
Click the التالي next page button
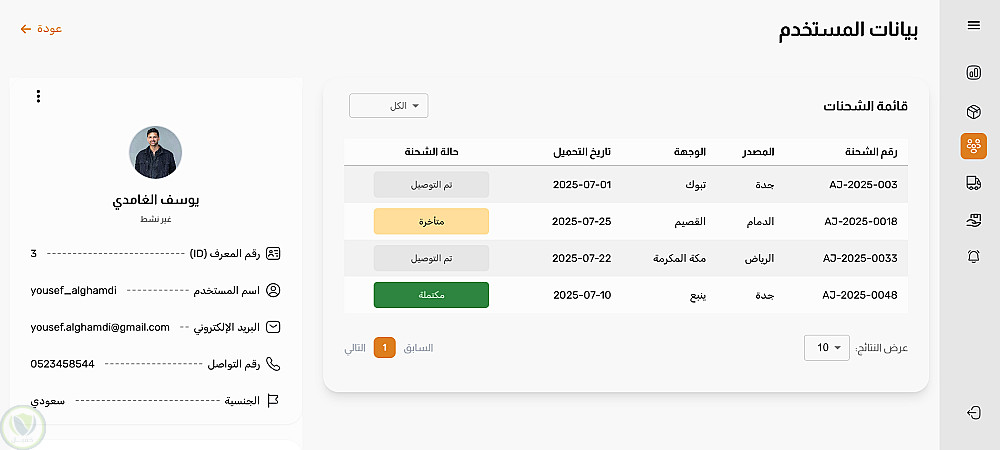point(355,348)
